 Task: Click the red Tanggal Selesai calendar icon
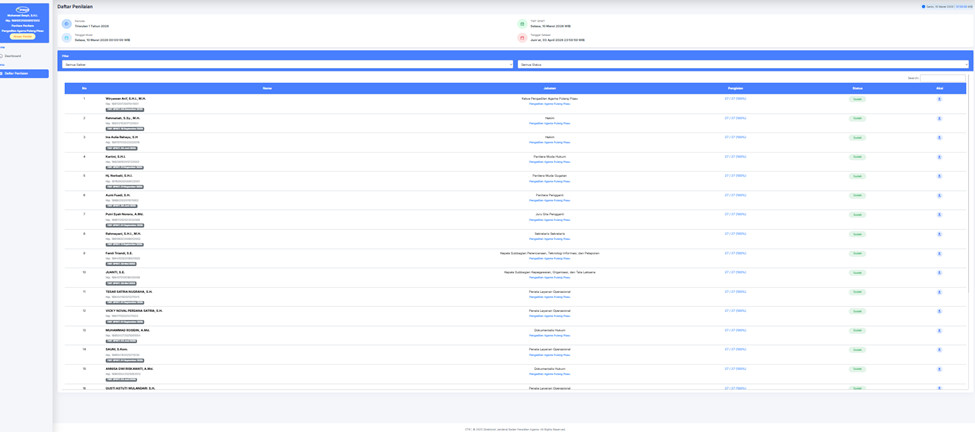tap(522, 38)
